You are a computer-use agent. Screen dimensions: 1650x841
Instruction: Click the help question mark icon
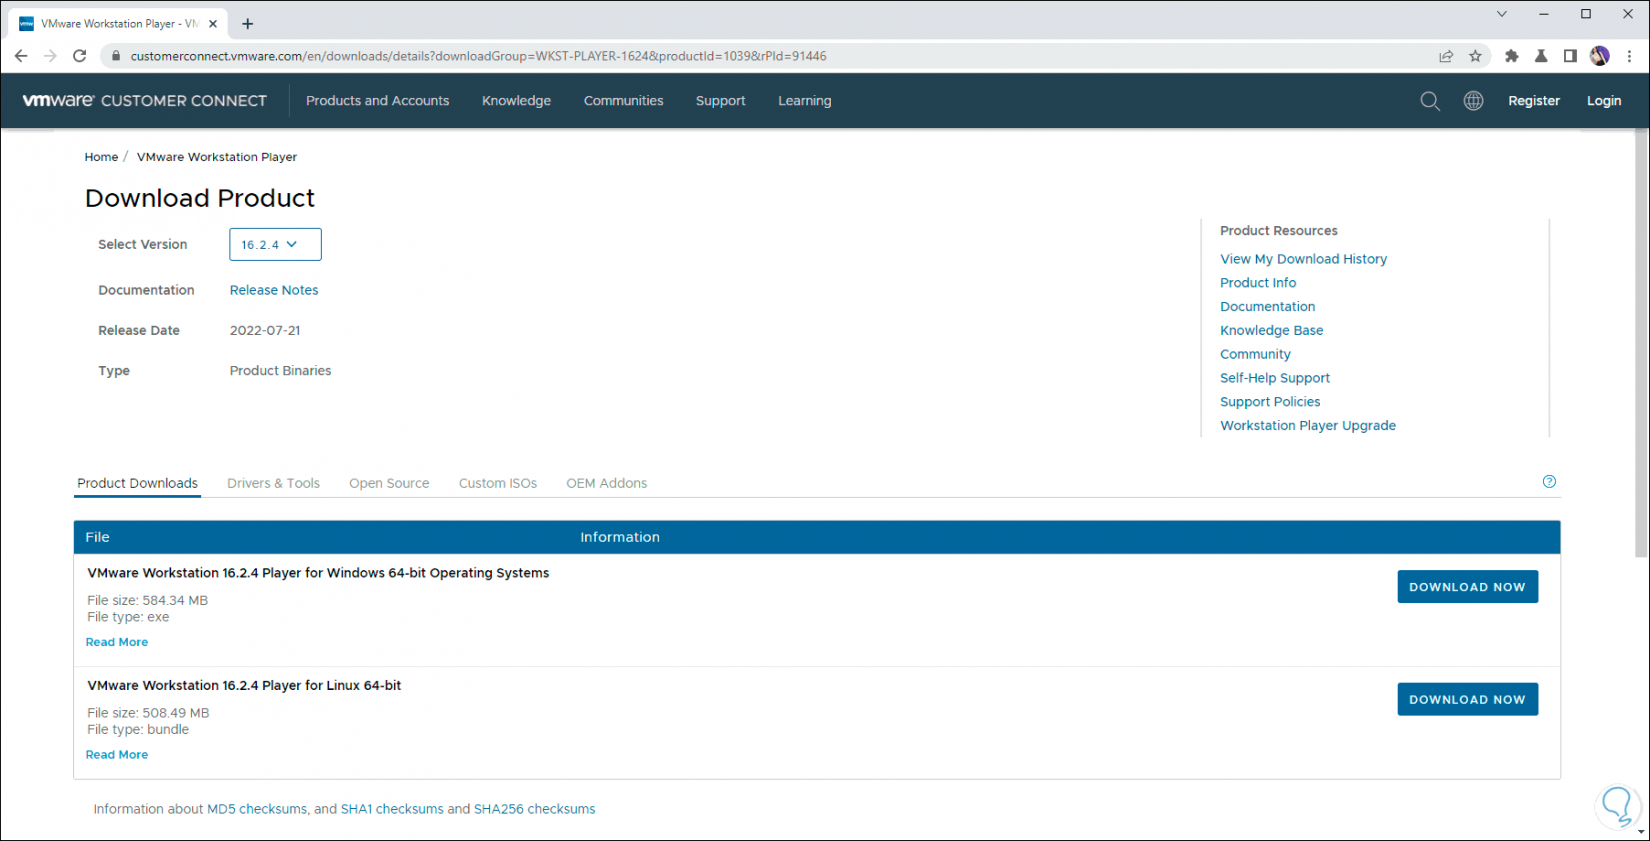(1549, 482)
